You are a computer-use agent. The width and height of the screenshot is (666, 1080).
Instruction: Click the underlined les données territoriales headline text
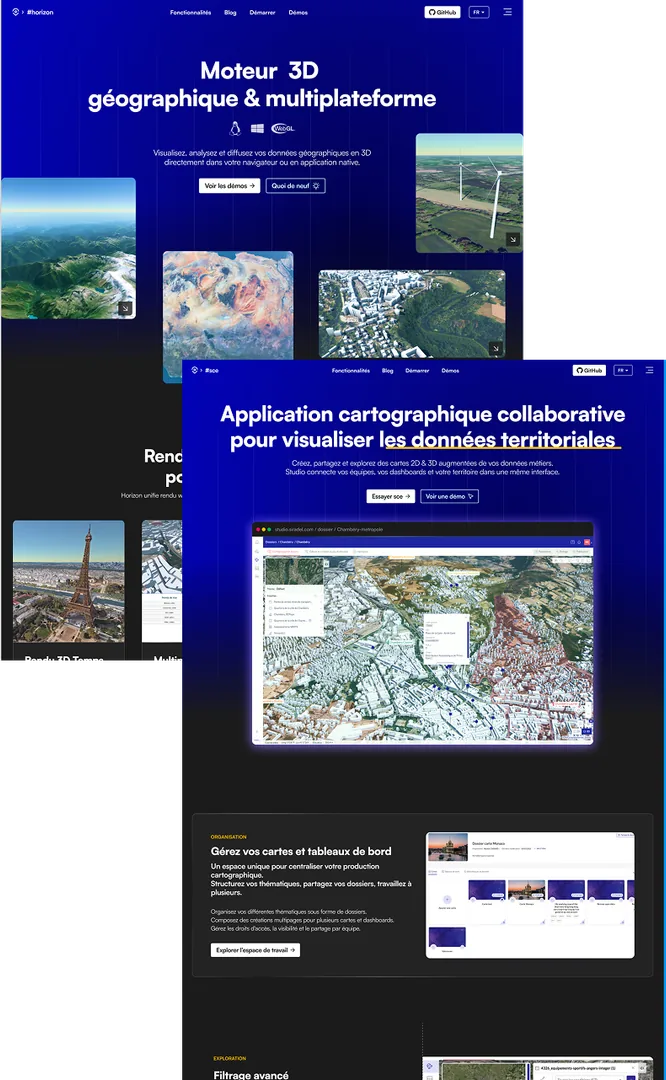(501, 440)
